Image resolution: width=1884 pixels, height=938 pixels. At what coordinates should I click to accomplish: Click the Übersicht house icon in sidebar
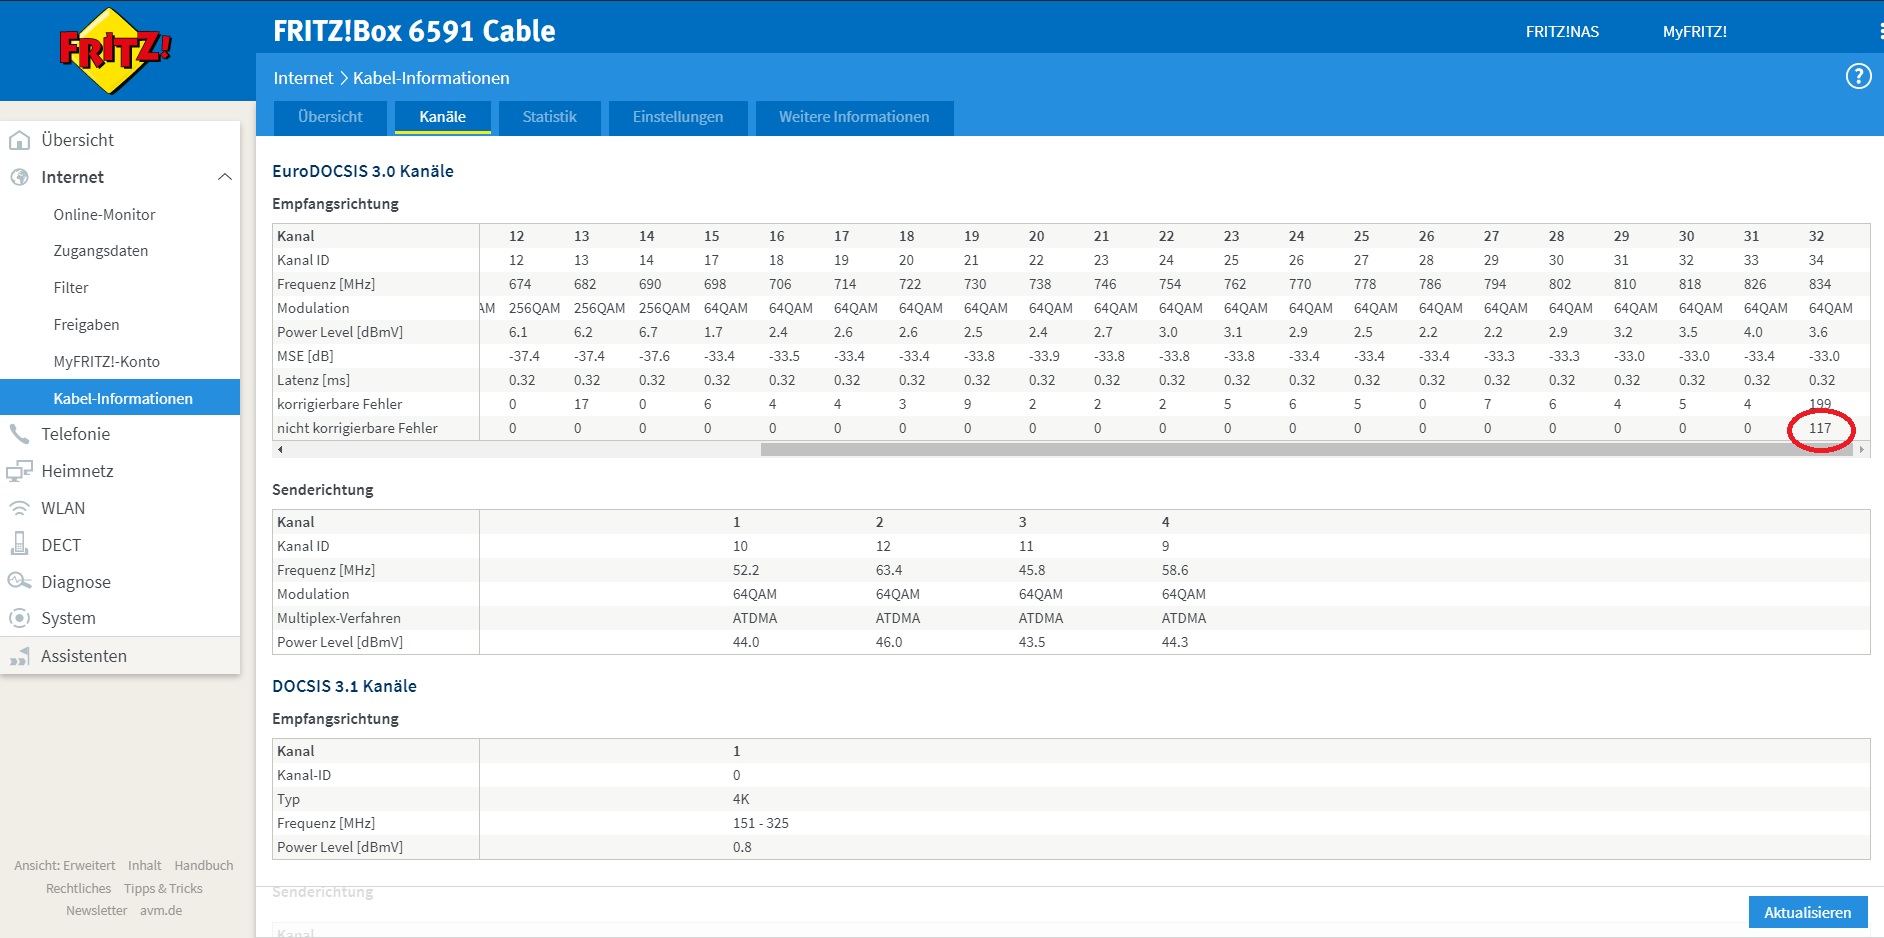[19, 140]
